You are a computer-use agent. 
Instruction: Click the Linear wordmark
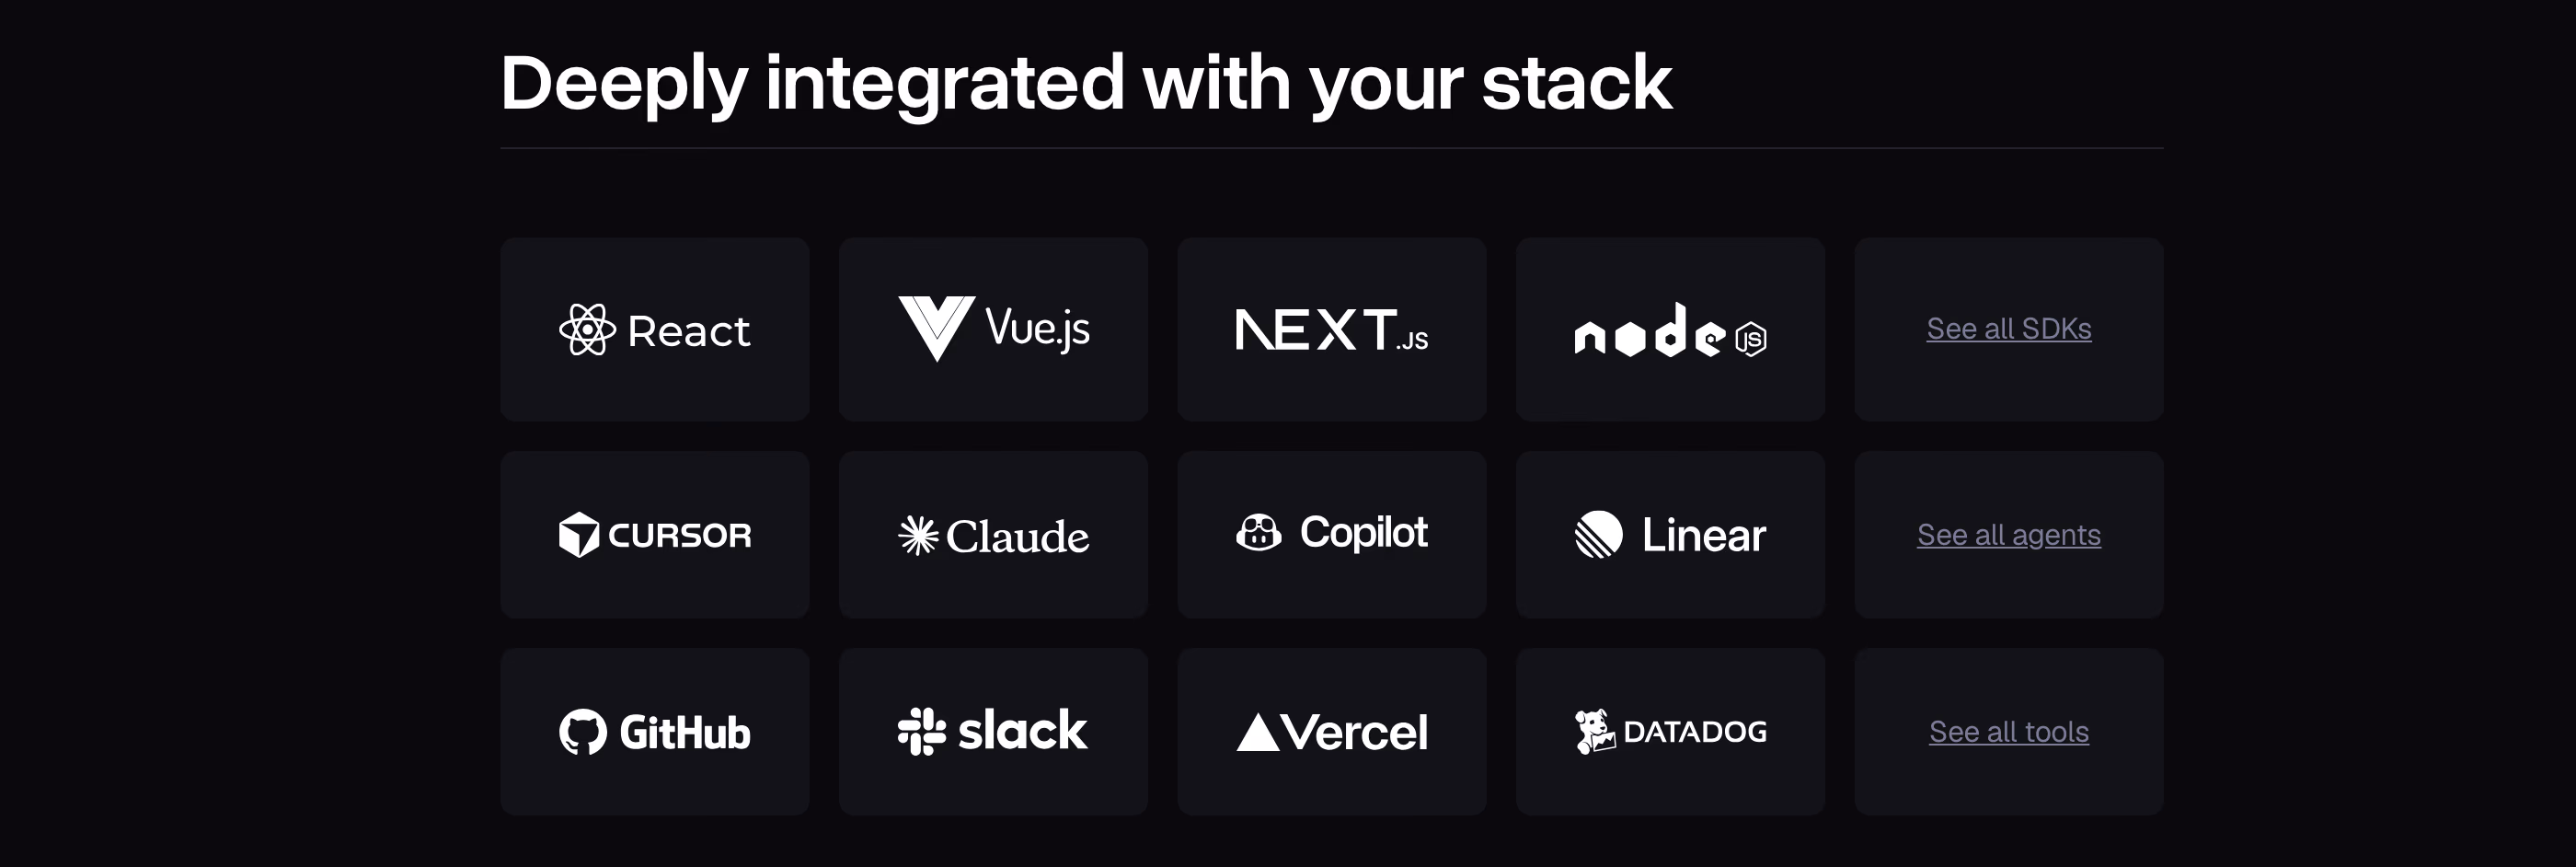point(1704,535)
